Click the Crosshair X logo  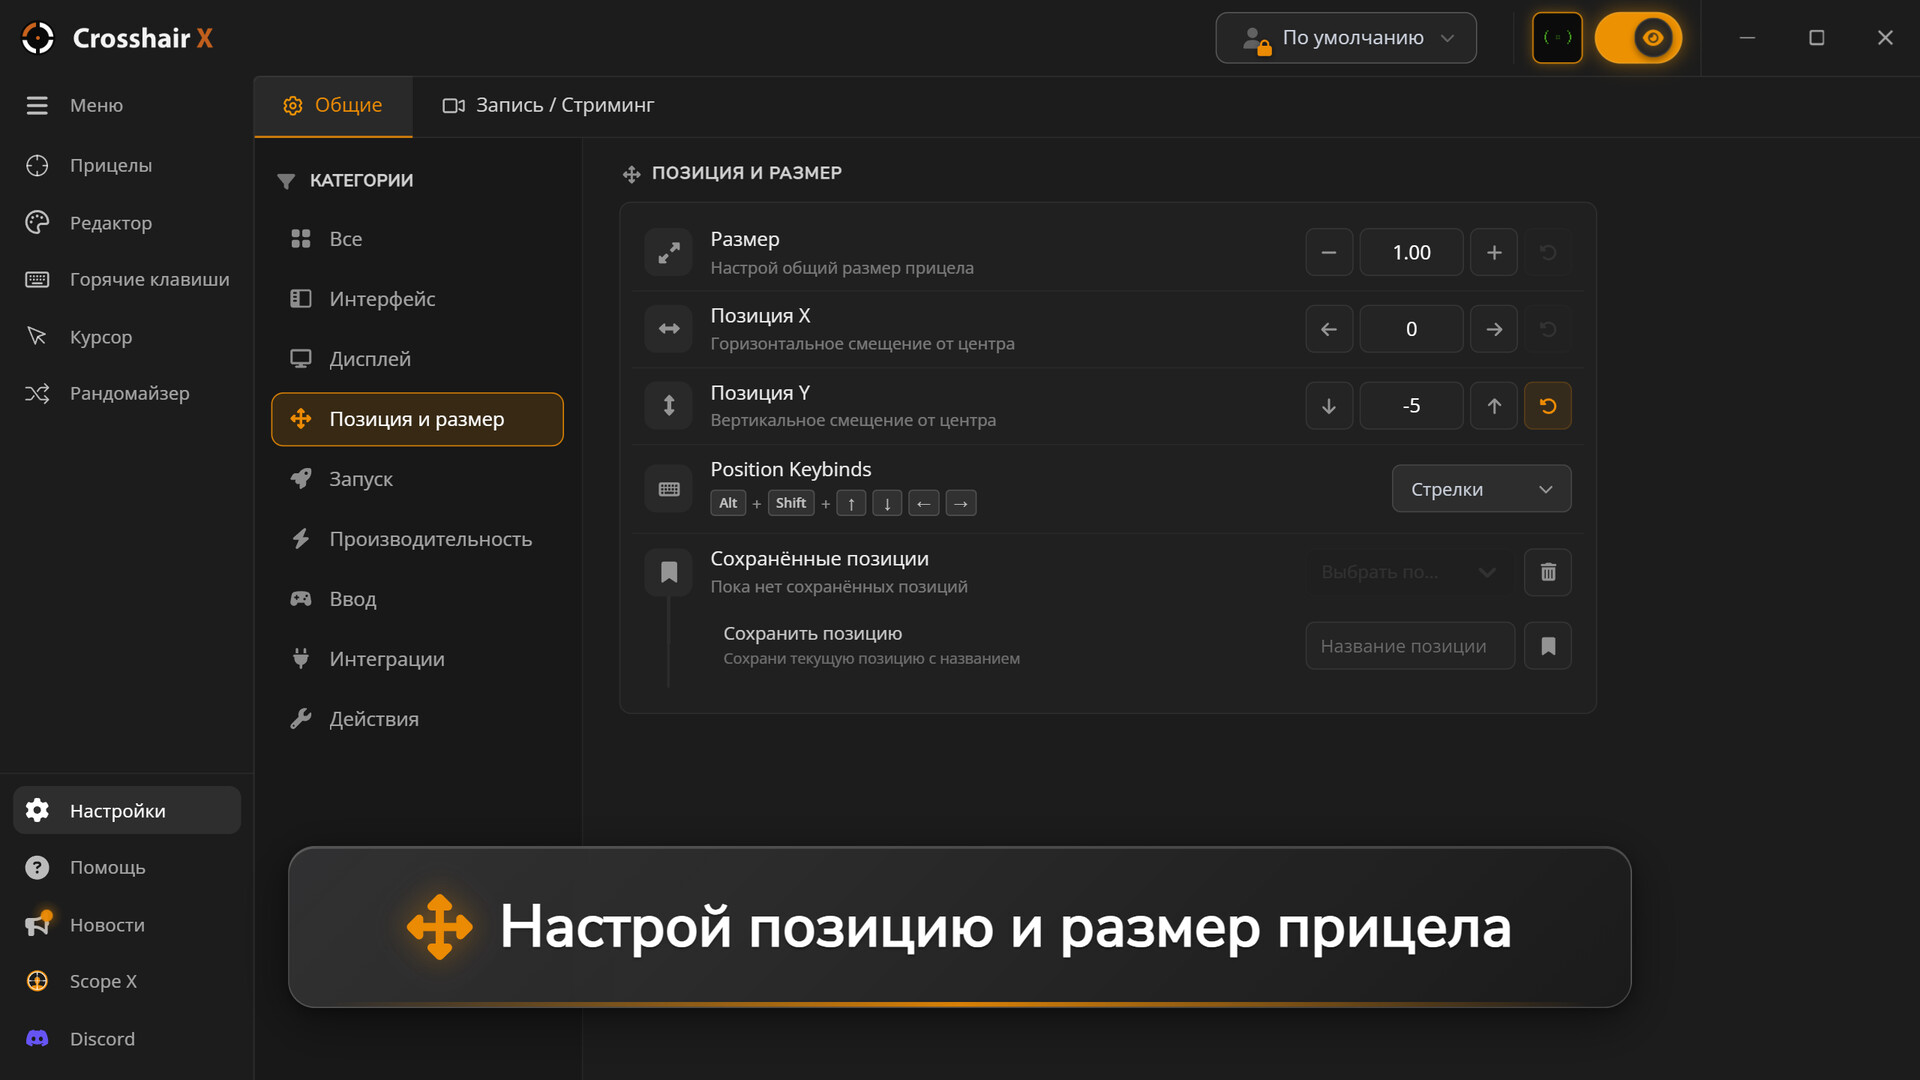[117, 38]
